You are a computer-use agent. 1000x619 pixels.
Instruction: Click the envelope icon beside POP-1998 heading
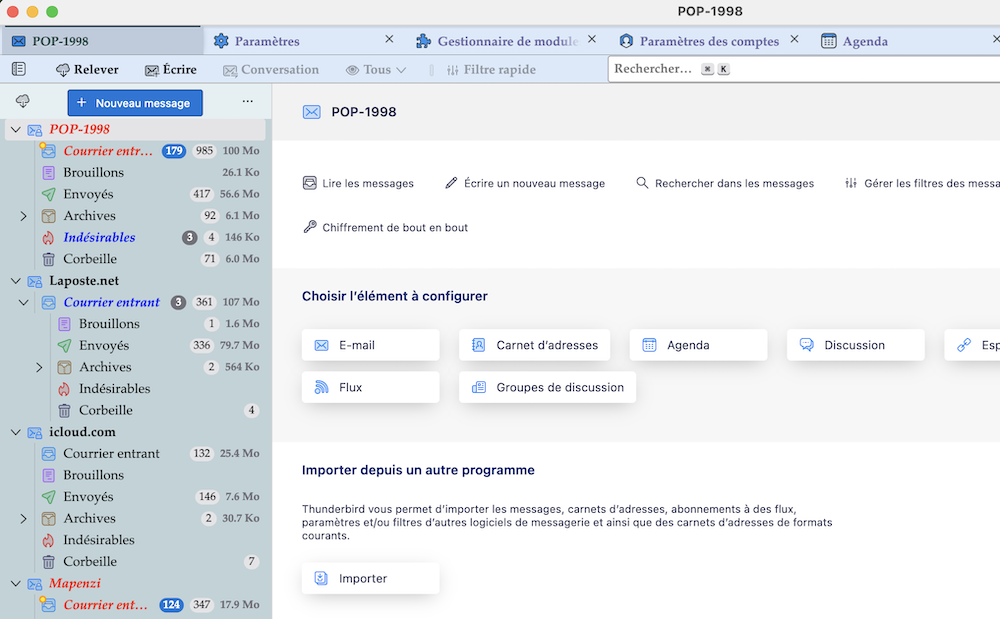(311, 112)
